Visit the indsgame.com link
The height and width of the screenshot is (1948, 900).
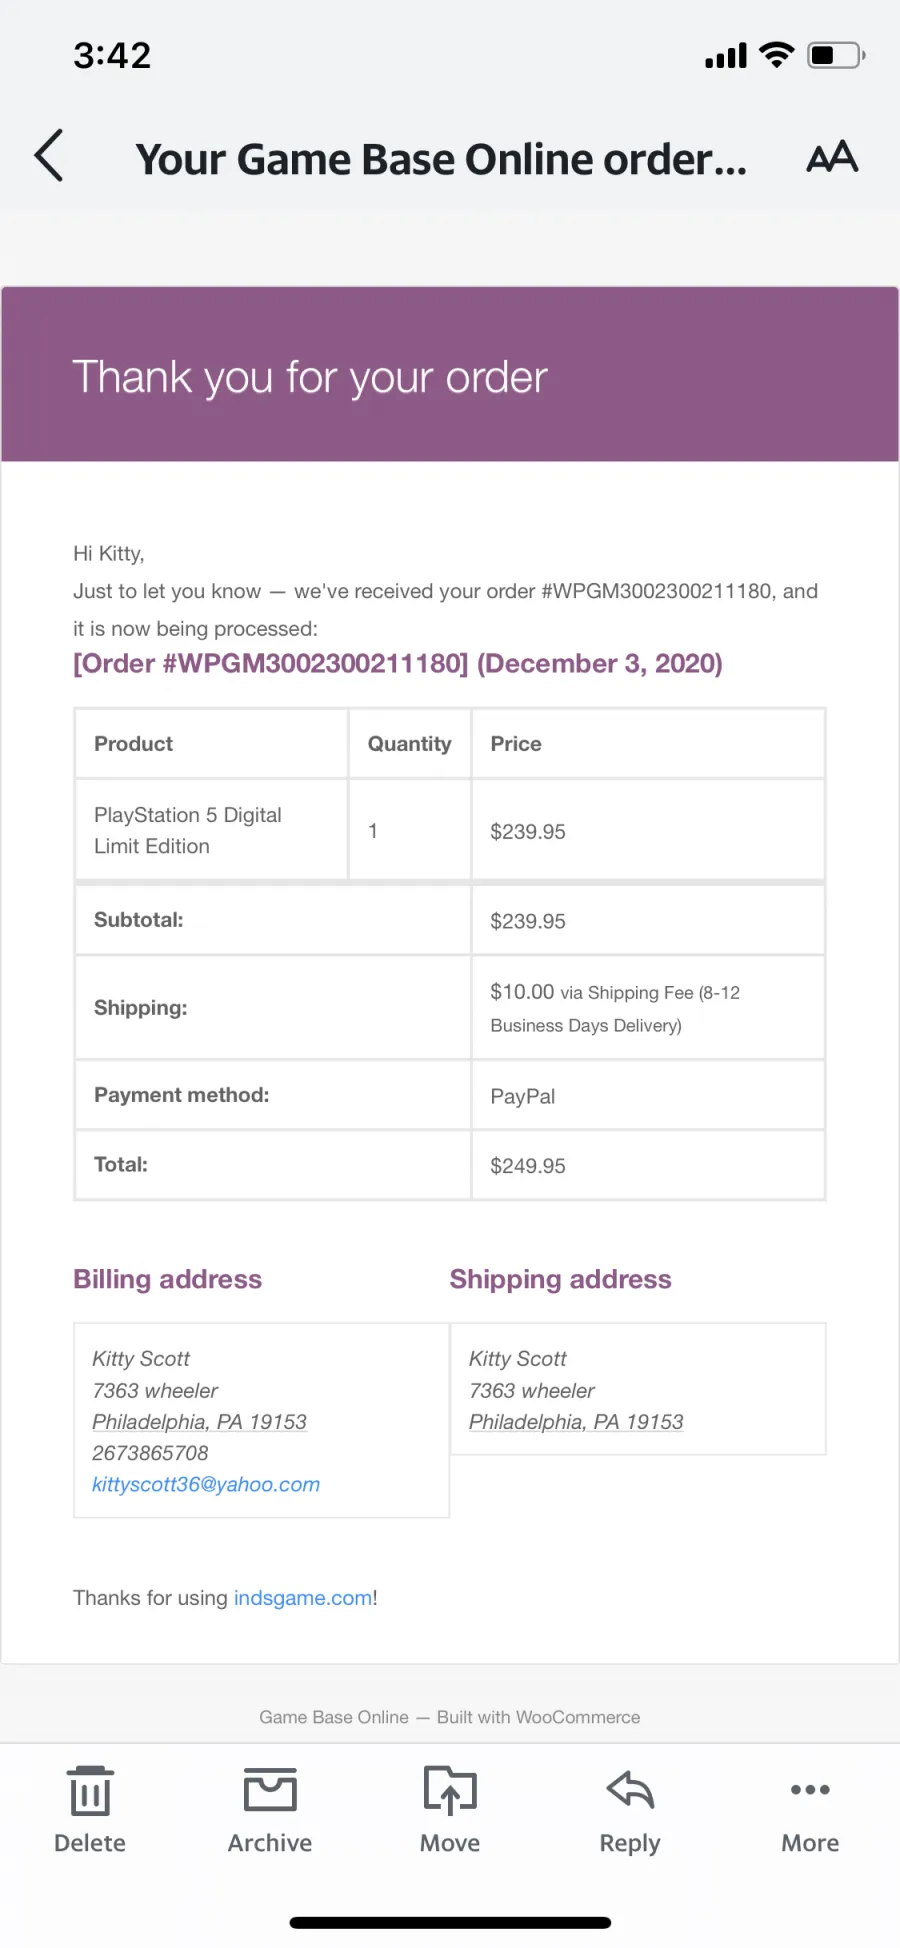[x=303, y=1598]
